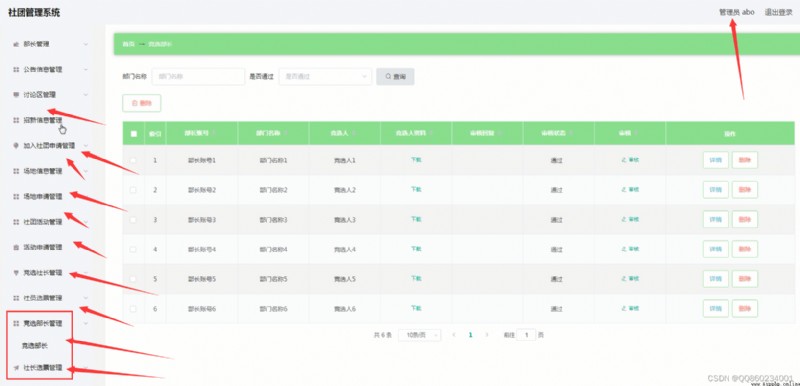The width and height of the screenshot is (800, 386).
Task: Click the grid icon beside 竞选部长管理
Action: tap(15, 323)
